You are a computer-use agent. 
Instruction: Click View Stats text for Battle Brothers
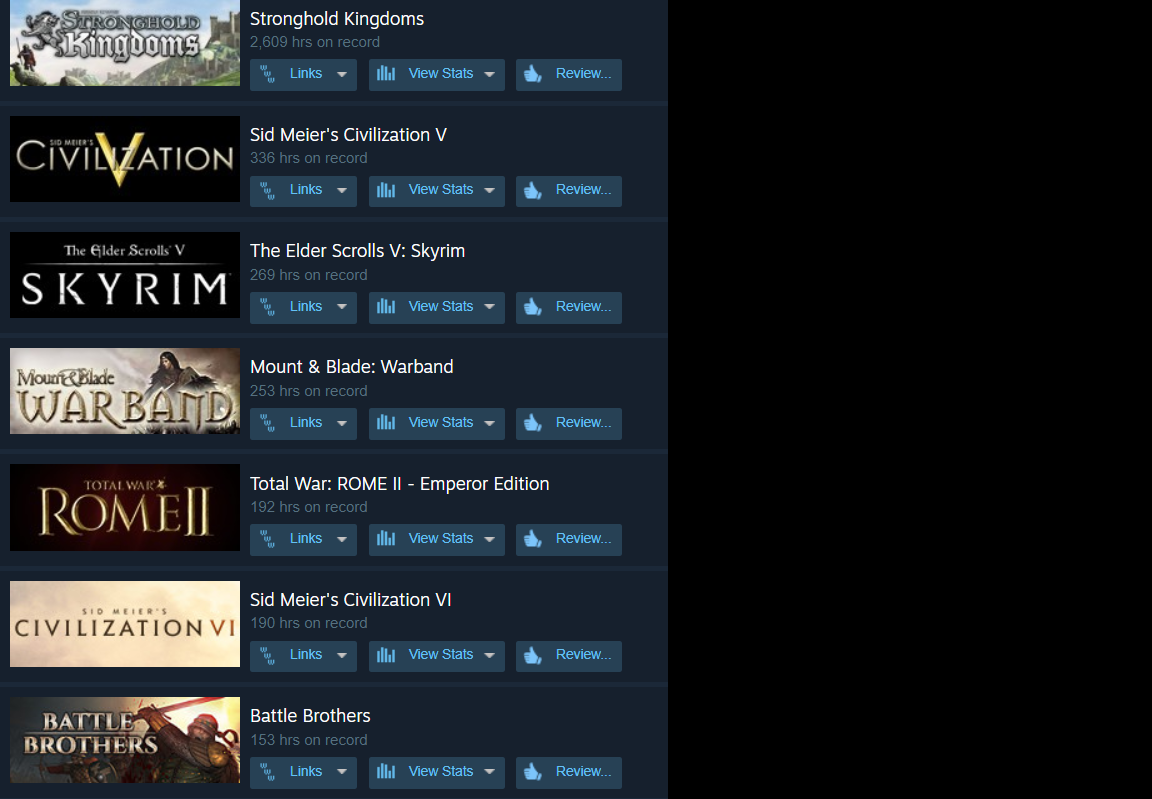click(441, 771)
